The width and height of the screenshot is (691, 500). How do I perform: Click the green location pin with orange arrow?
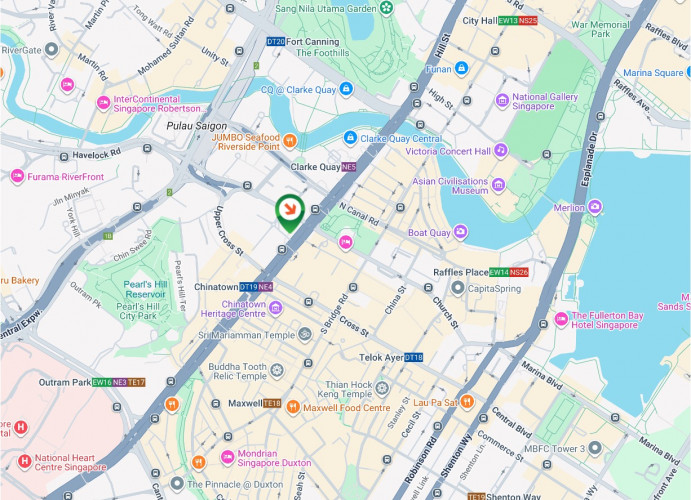coord(290,213)
